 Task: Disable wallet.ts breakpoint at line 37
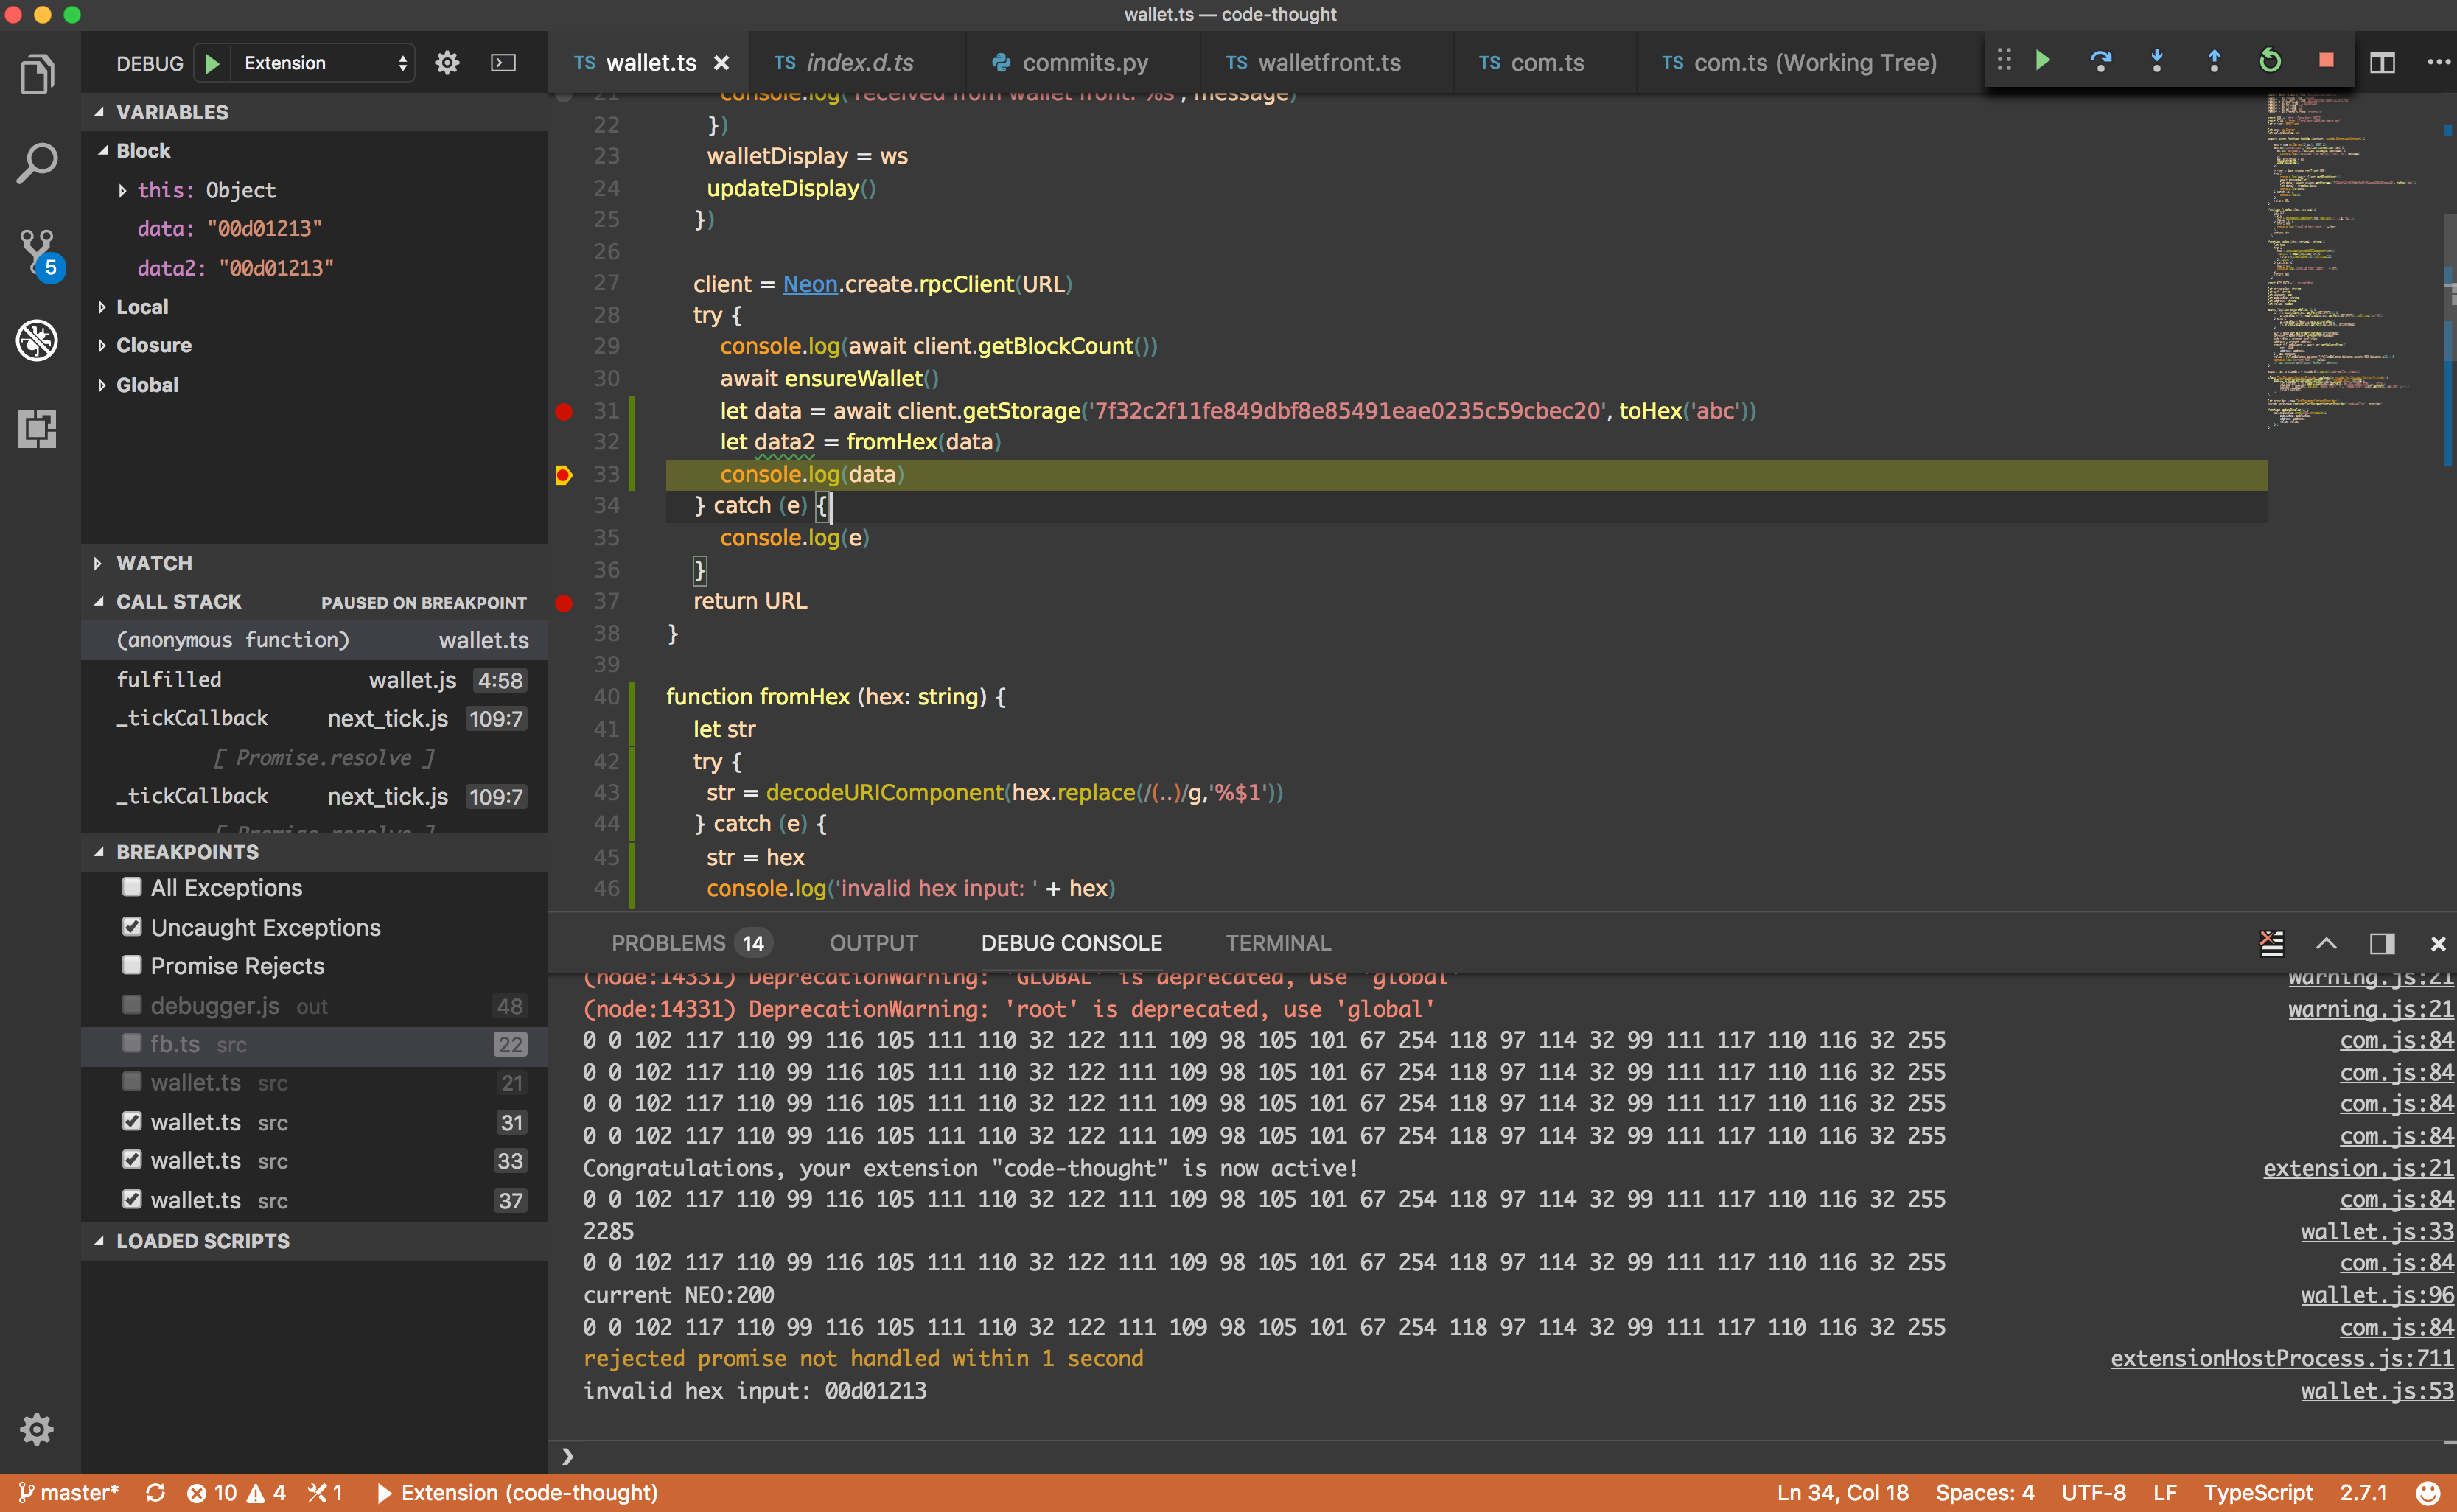[x=131, y=1199]
